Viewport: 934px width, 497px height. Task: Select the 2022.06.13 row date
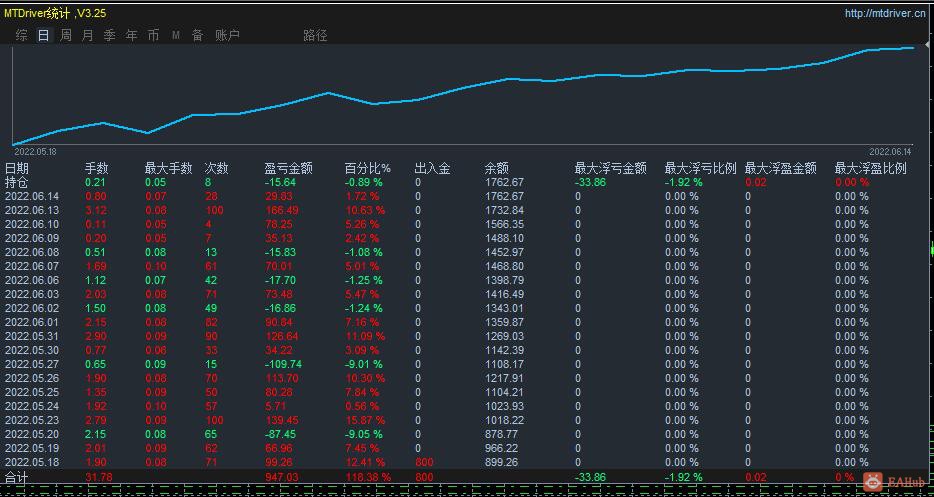click(32, 210)
